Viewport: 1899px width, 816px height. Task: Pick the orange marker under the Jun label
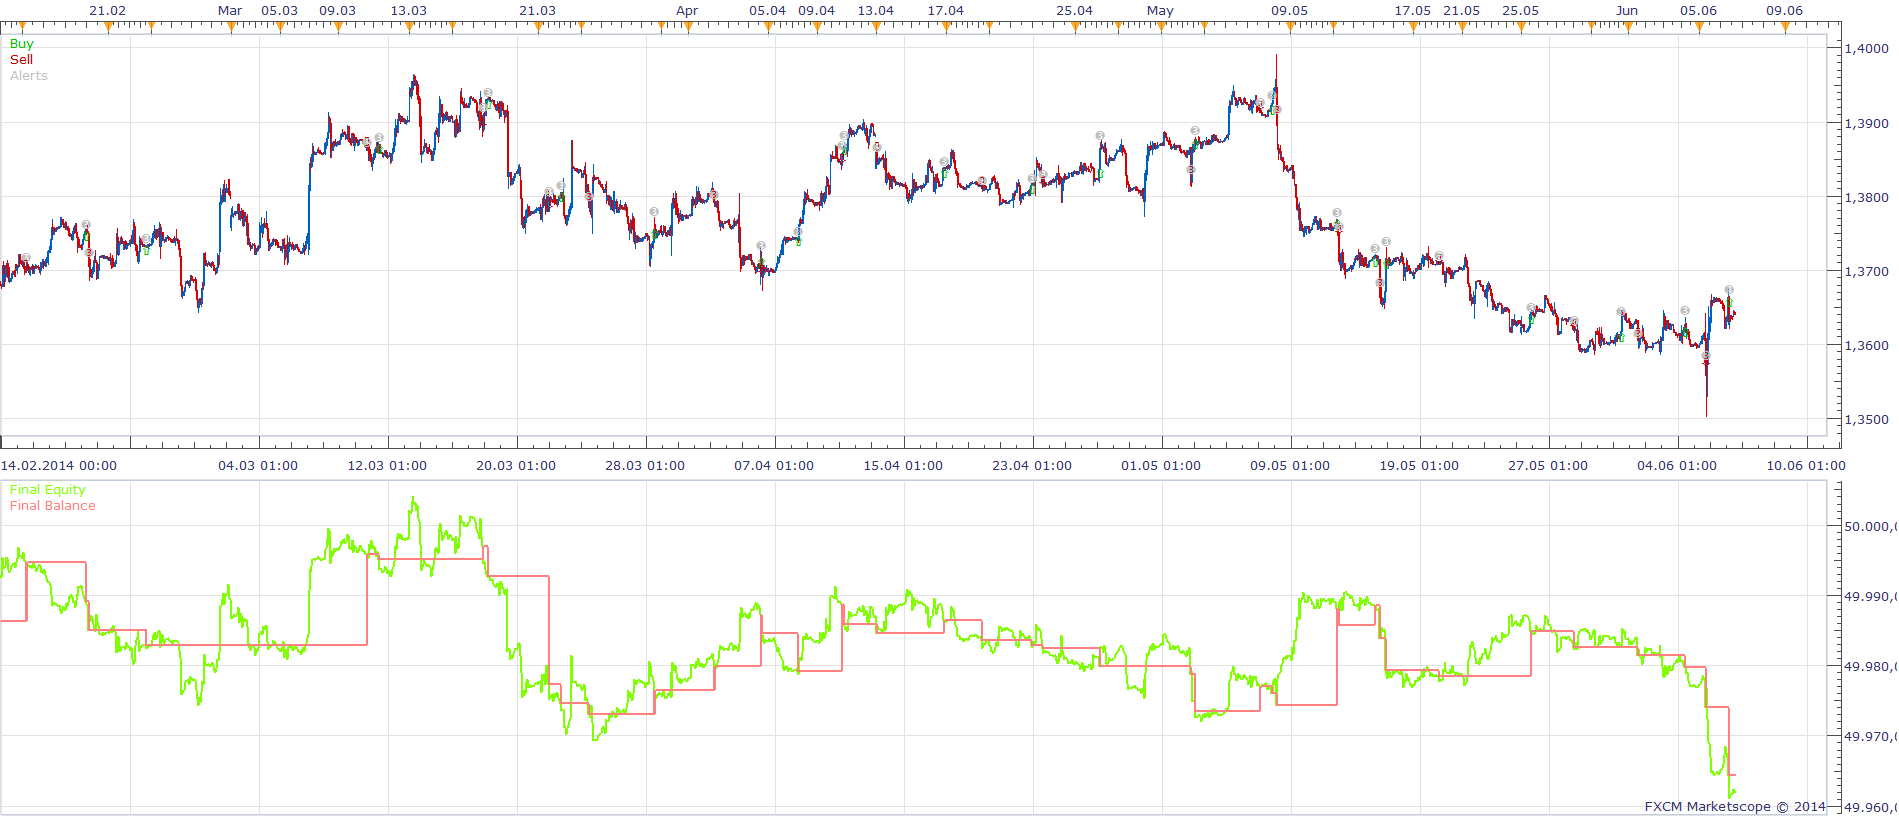click(1628, 27)
